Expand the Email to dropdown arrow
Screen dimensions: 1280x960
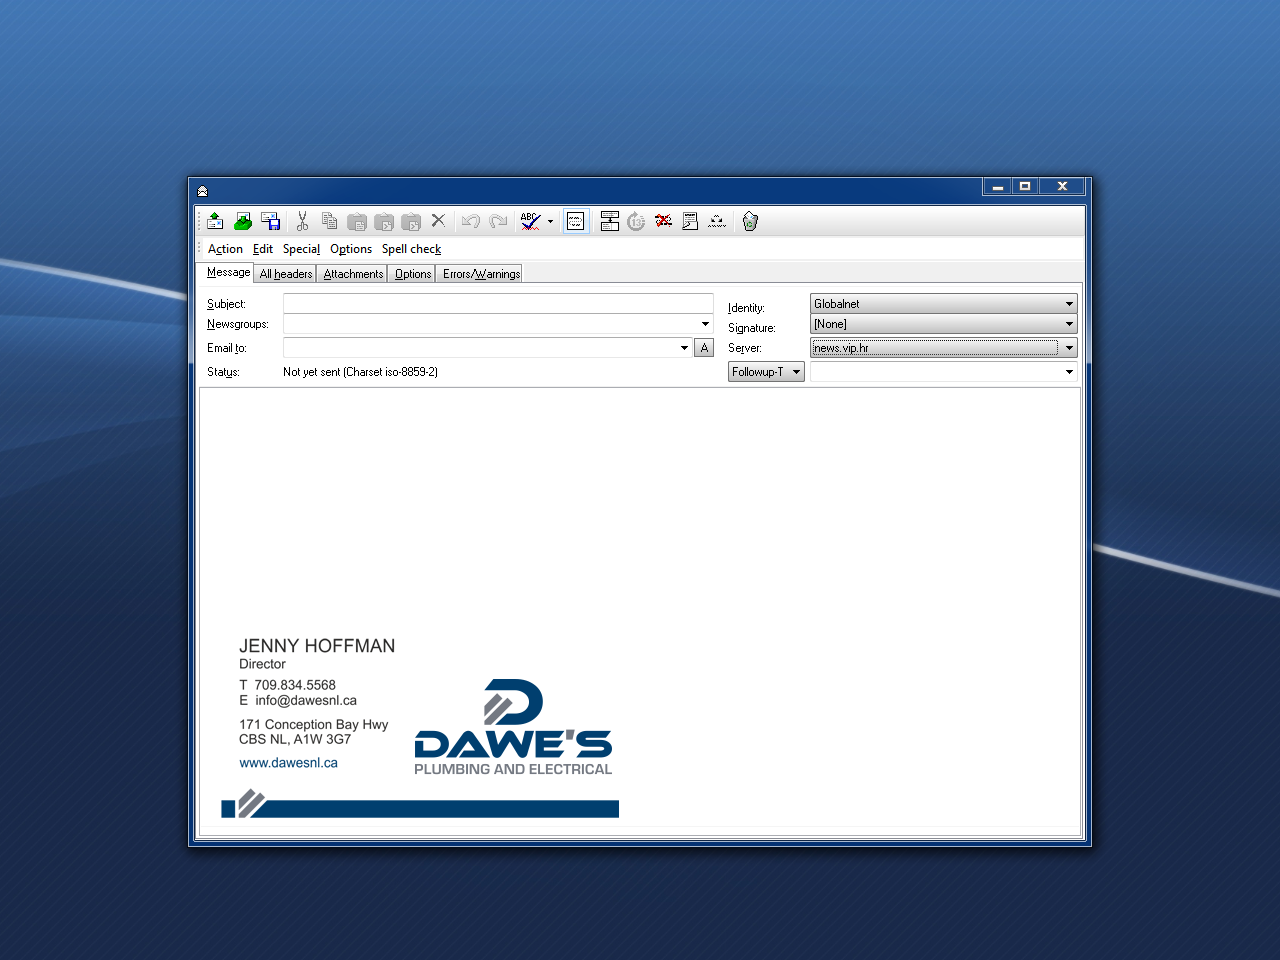pyautogui.click(x=684, y=348)
